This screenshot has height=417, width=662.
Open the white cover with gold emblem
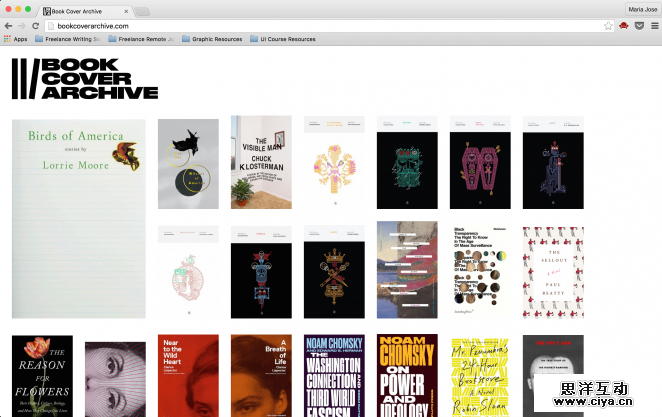tap(334, 162)
